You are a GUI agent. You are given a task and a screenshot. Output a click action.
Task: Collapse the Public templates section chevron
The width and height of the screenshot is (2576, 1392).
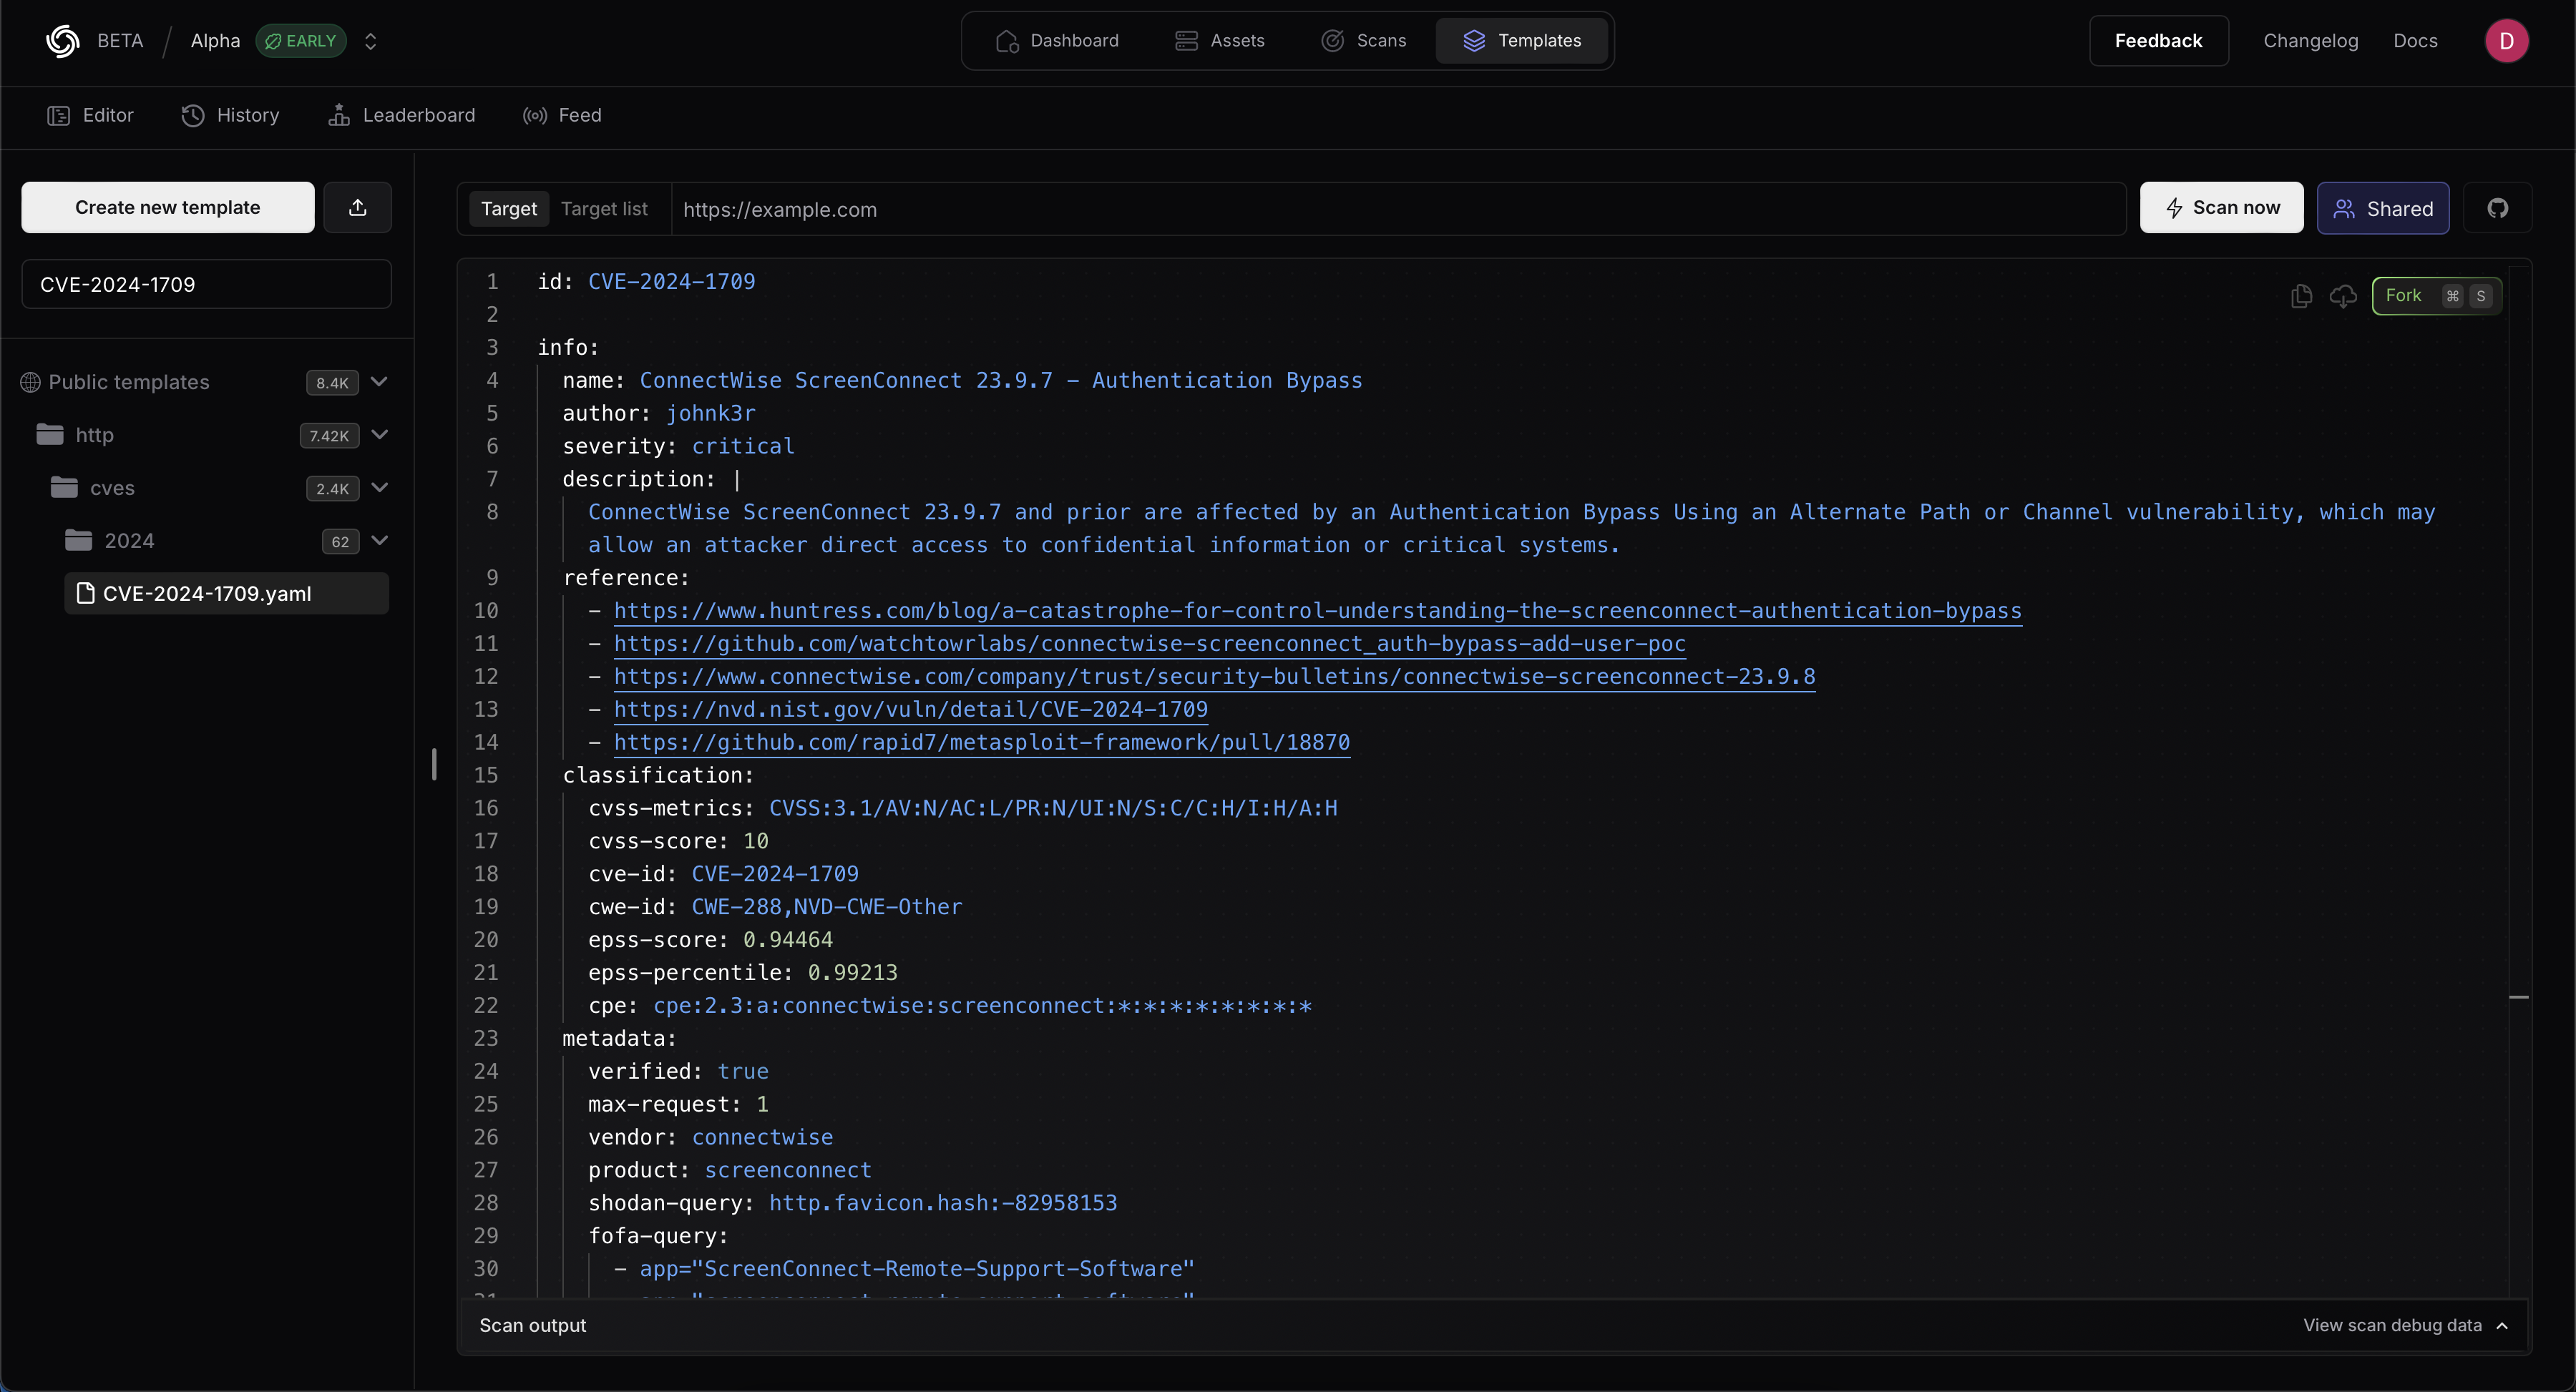[379, 382]
